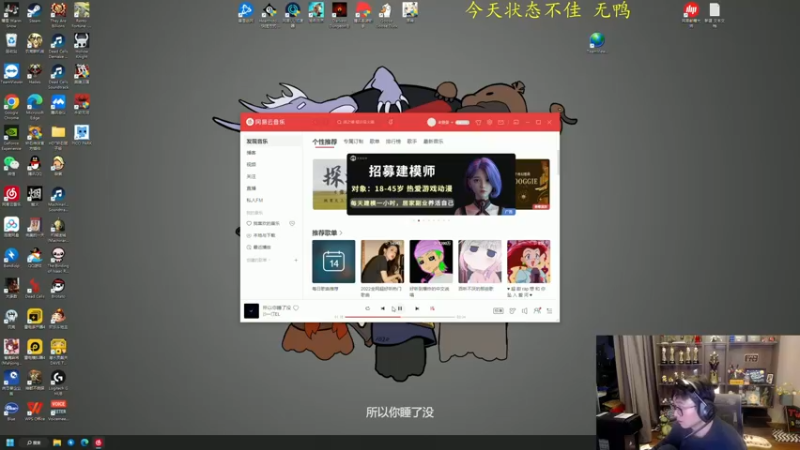The width and height of the screenshot is (800, 450).
Task: Open TeamViewer desktop shortcut
Action: pyautogui.click(x=11, y=74)
